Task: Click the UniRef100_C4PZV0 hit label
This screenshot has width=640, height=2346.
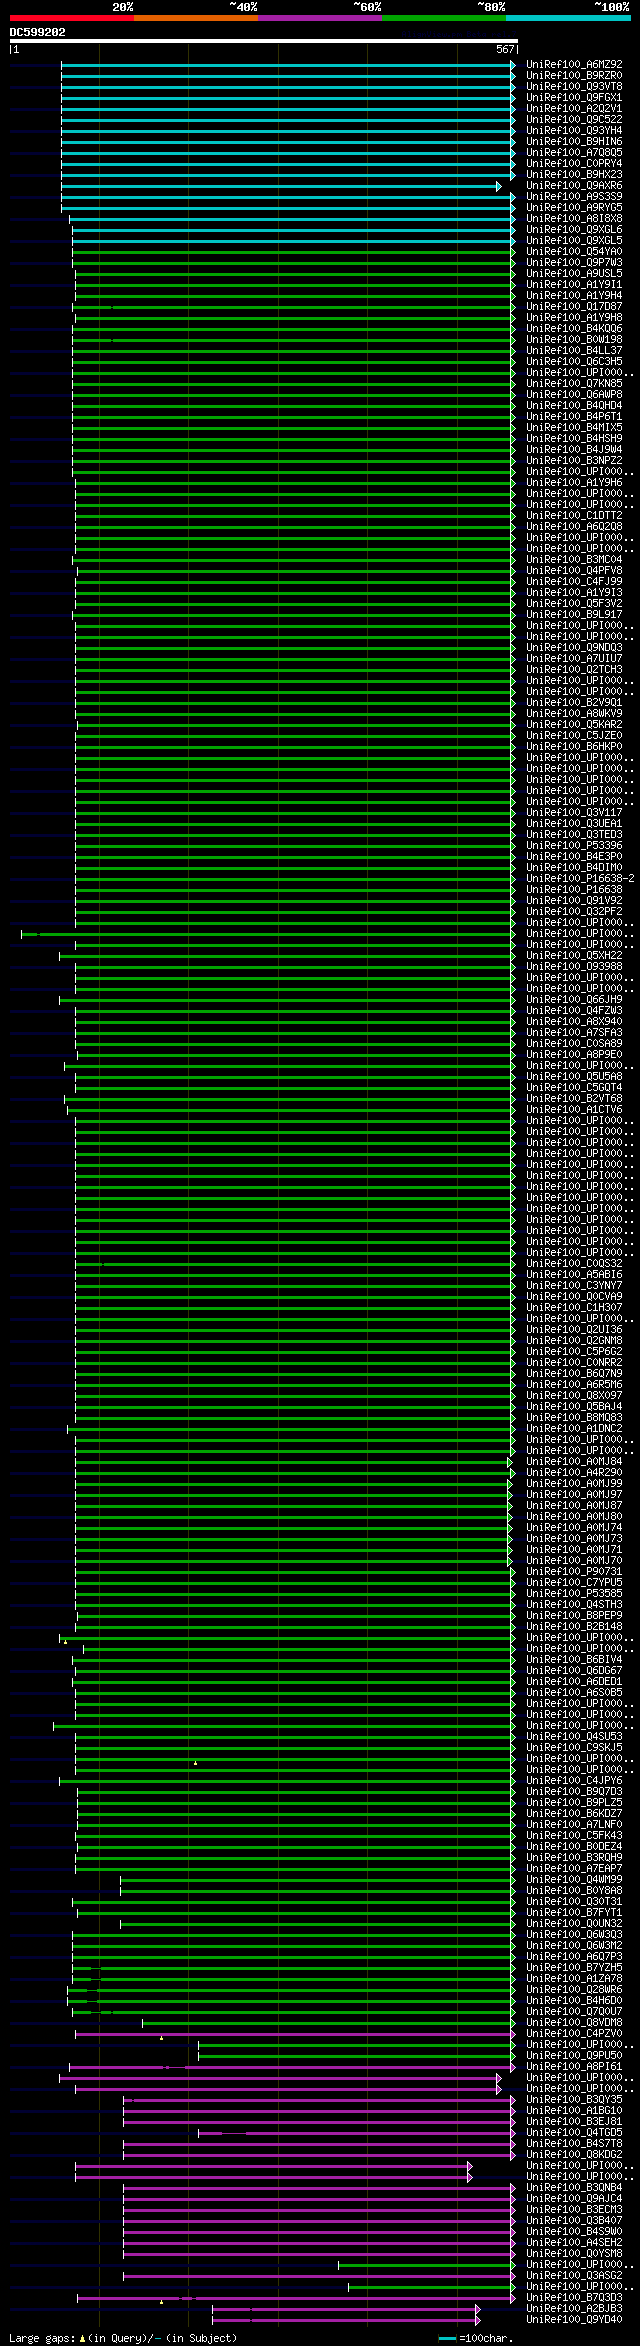Action: click(574, 2034)
